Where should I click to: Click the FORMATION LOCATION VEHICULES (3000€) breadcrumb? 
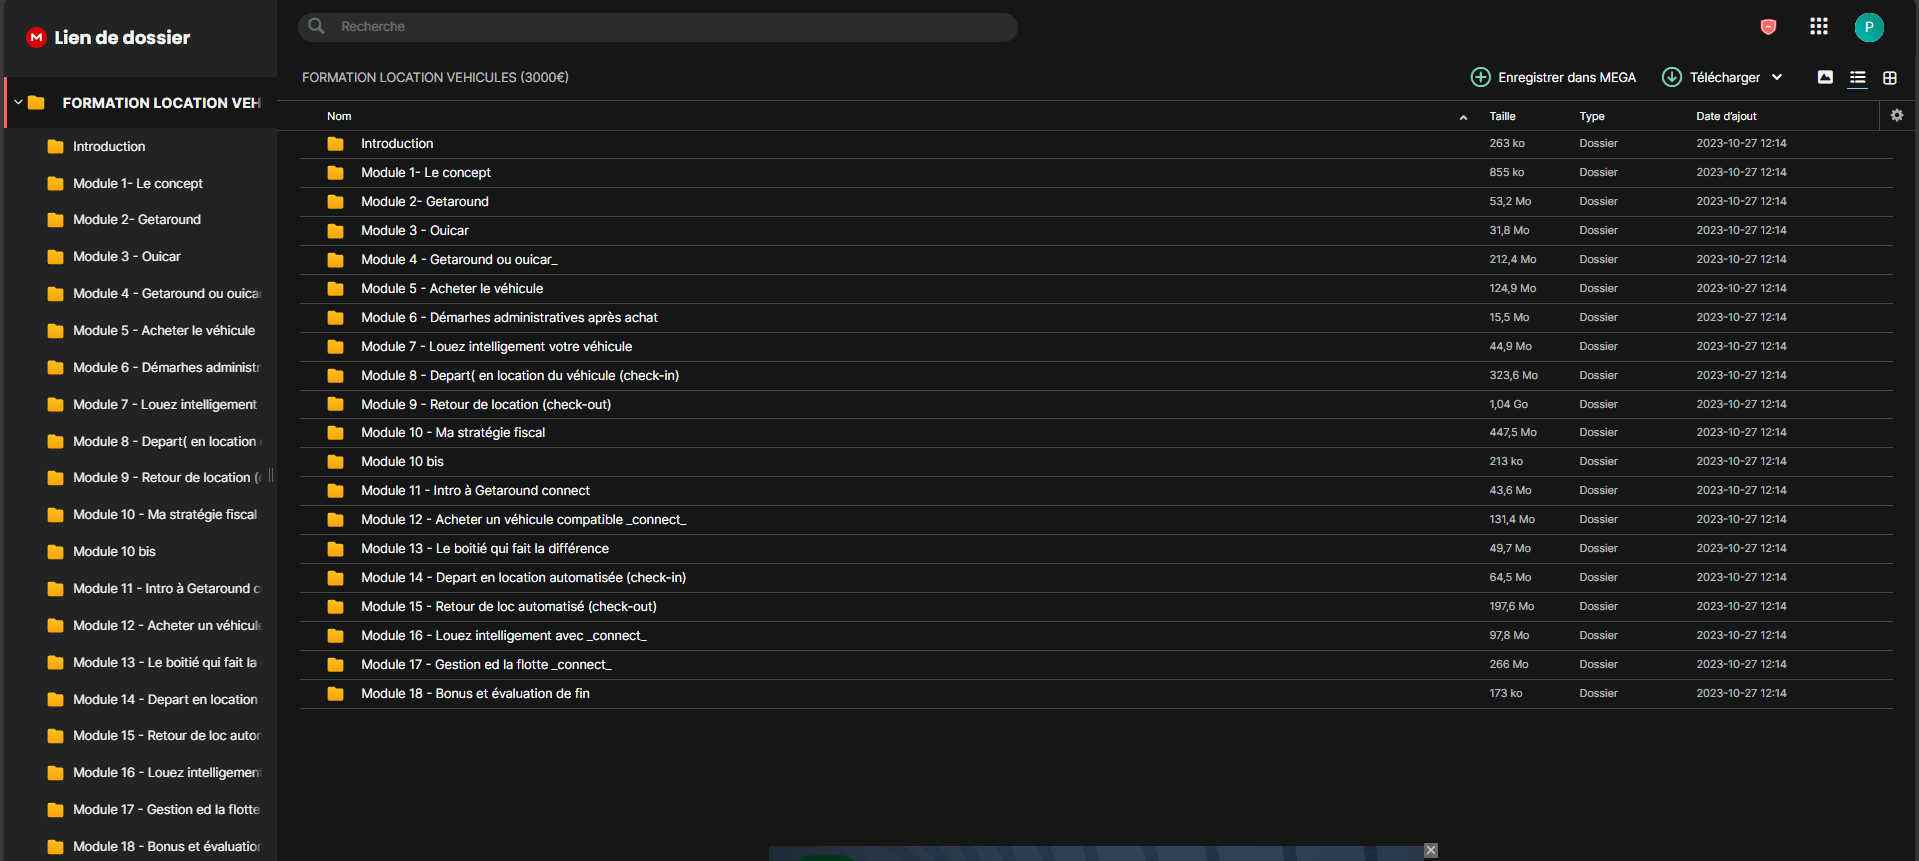coord(435,77)
